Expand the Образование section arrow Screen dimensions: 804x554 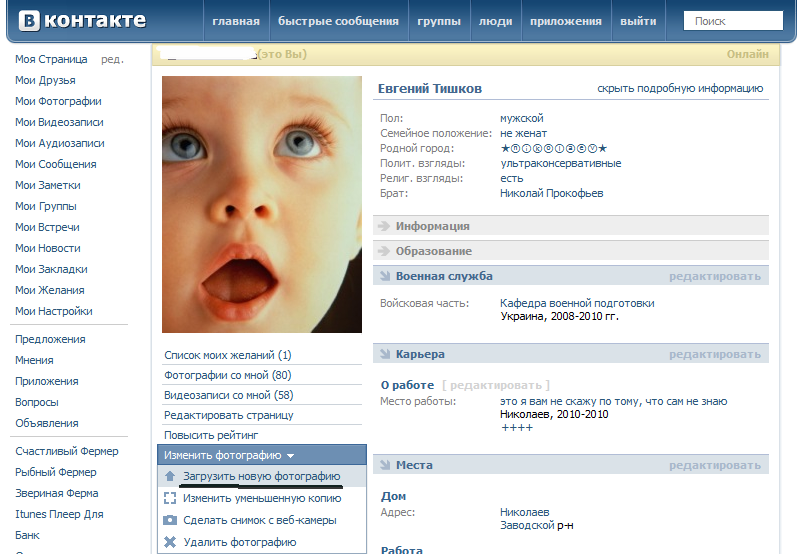click(x=384, y=251)
